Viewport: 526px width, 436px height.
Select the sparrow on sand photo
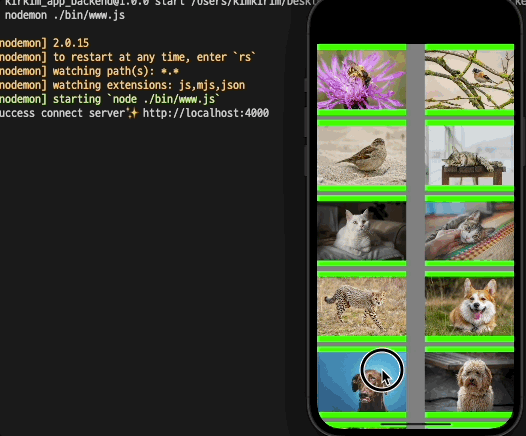tap(362, 156)
